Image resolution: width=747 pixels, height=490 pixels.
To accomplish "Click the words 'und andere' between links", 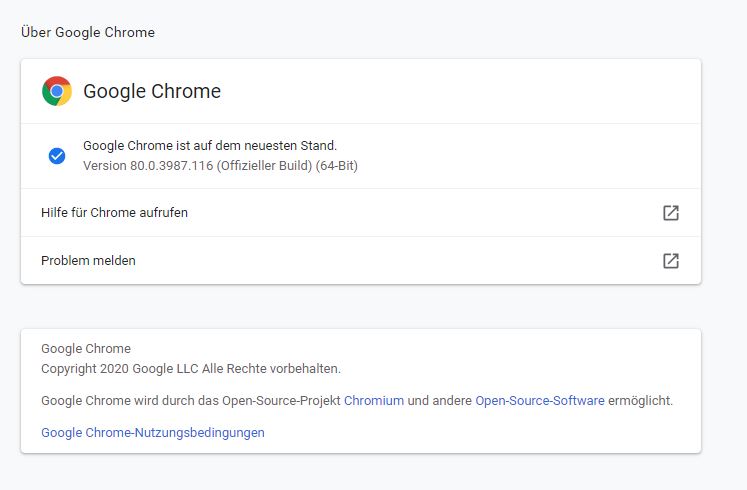I will coord(440,401).
